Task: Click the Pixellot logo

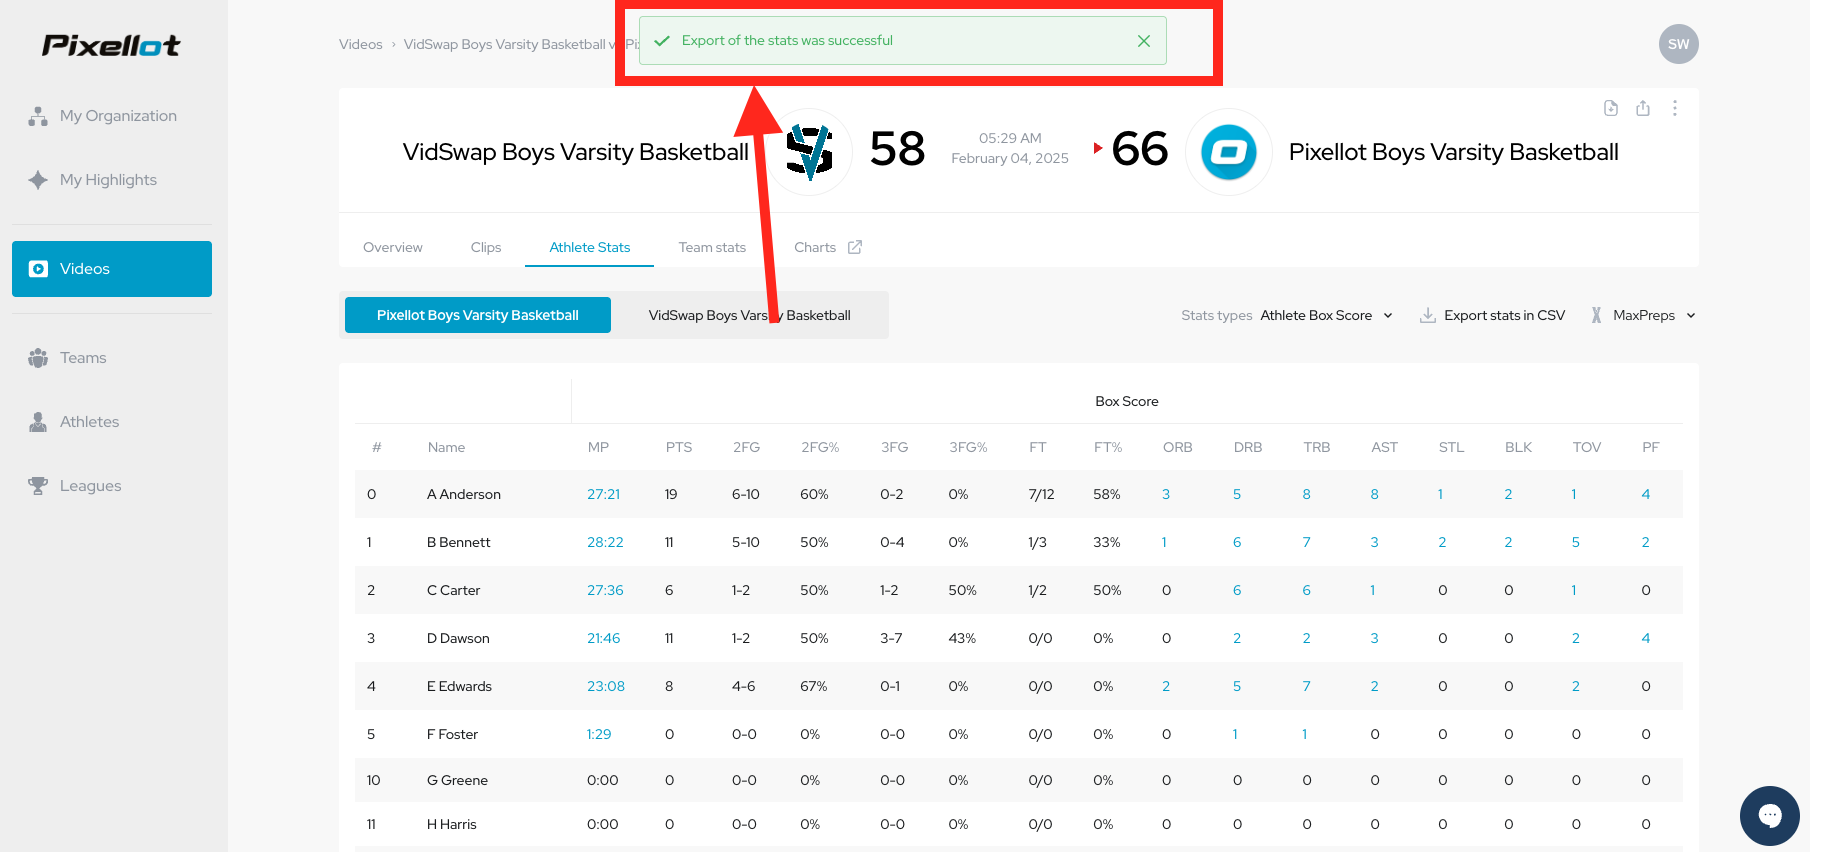Action: pyautogui.click(x=111, y=45)
